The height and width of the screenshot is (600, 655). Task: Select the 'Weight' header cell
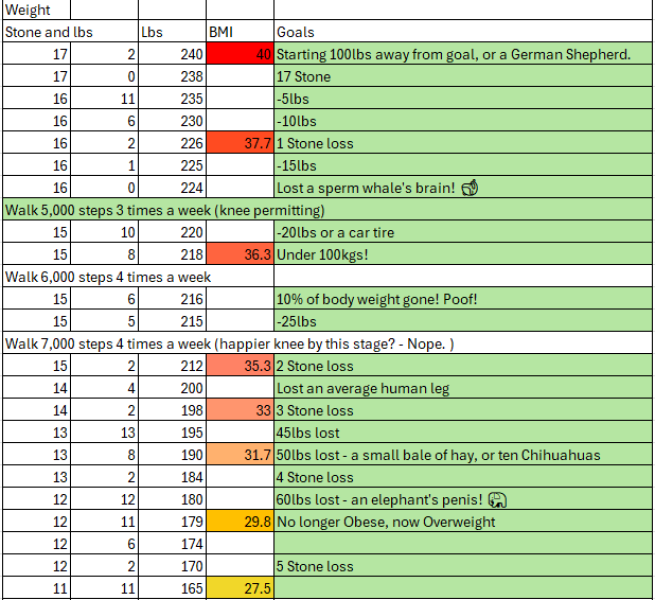click(x=37, y=10)
